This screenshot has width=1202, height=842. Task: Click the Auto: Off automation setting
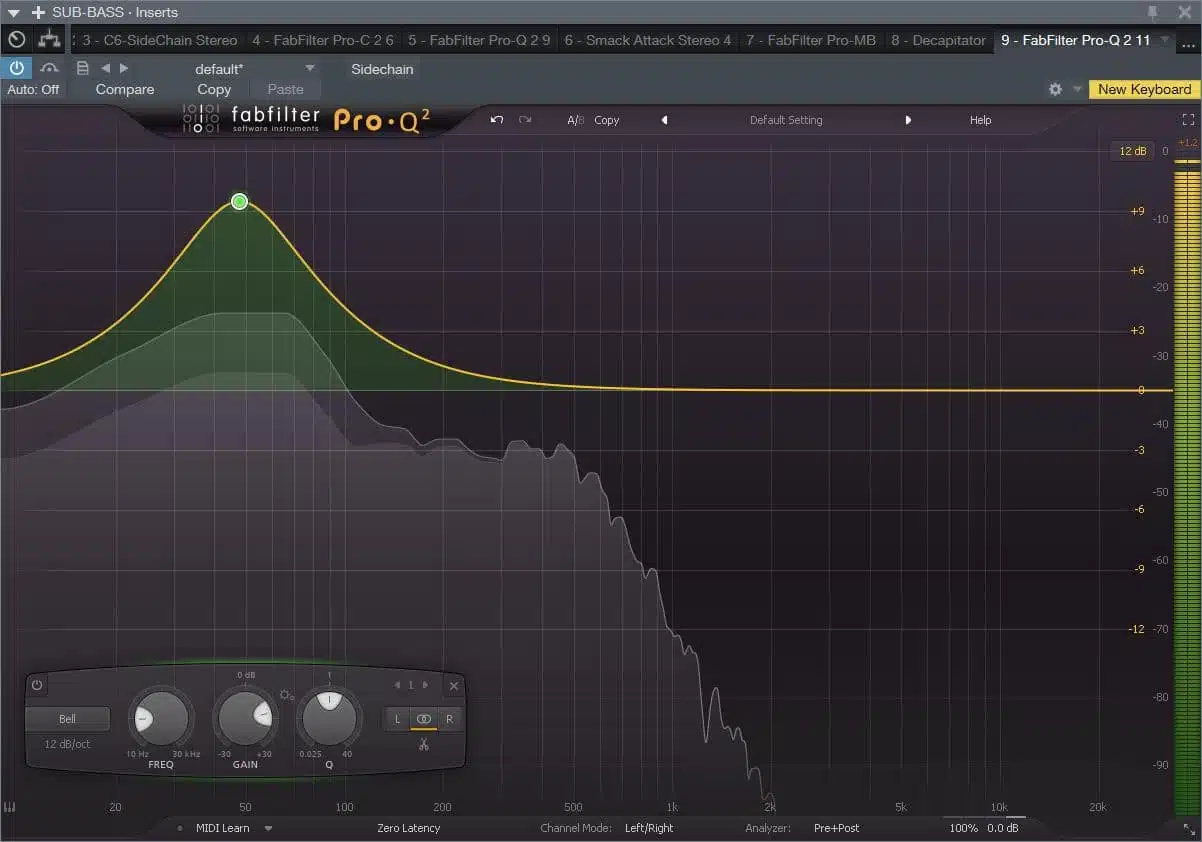(x=33, y=89)
